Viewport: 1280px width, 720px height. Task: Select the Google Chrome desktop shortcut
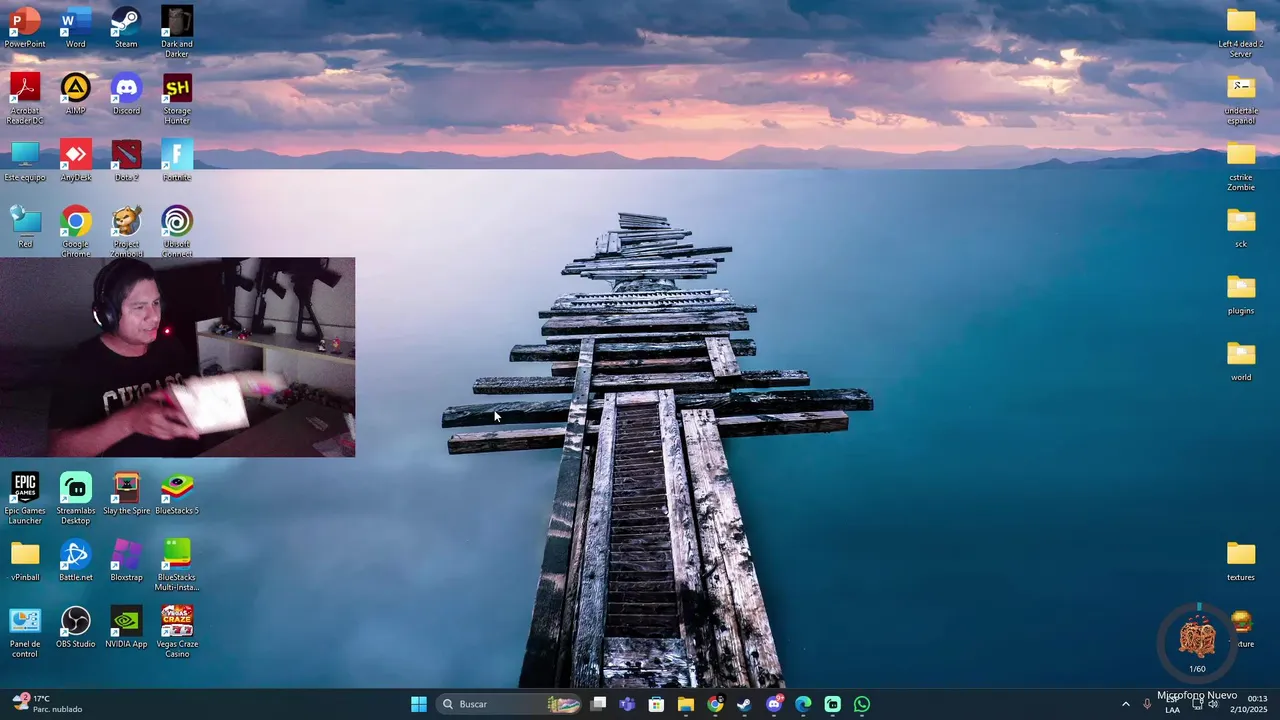tap(76, 231)
